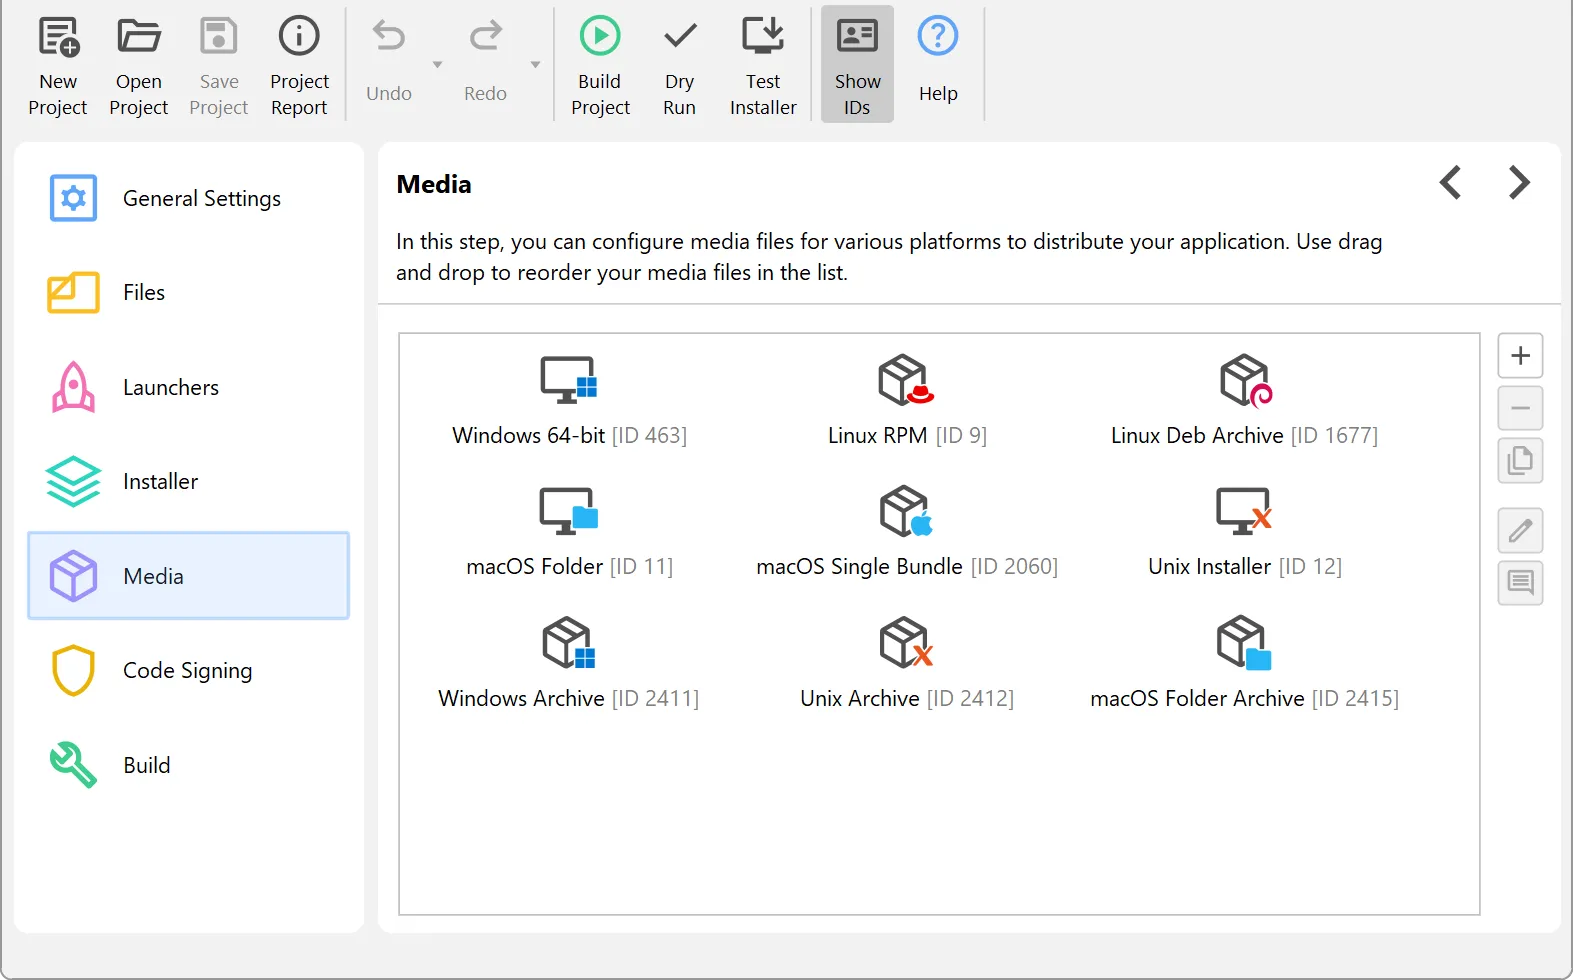
Task: Click the 'macOS Folder [ID 11]' label
Action: 569,567
